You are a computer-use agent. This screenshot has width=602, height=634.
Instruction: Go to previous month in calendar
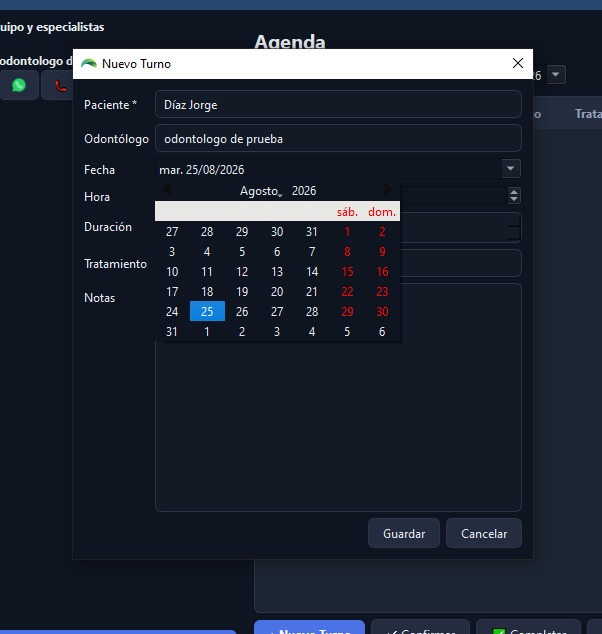click(166, 189)
